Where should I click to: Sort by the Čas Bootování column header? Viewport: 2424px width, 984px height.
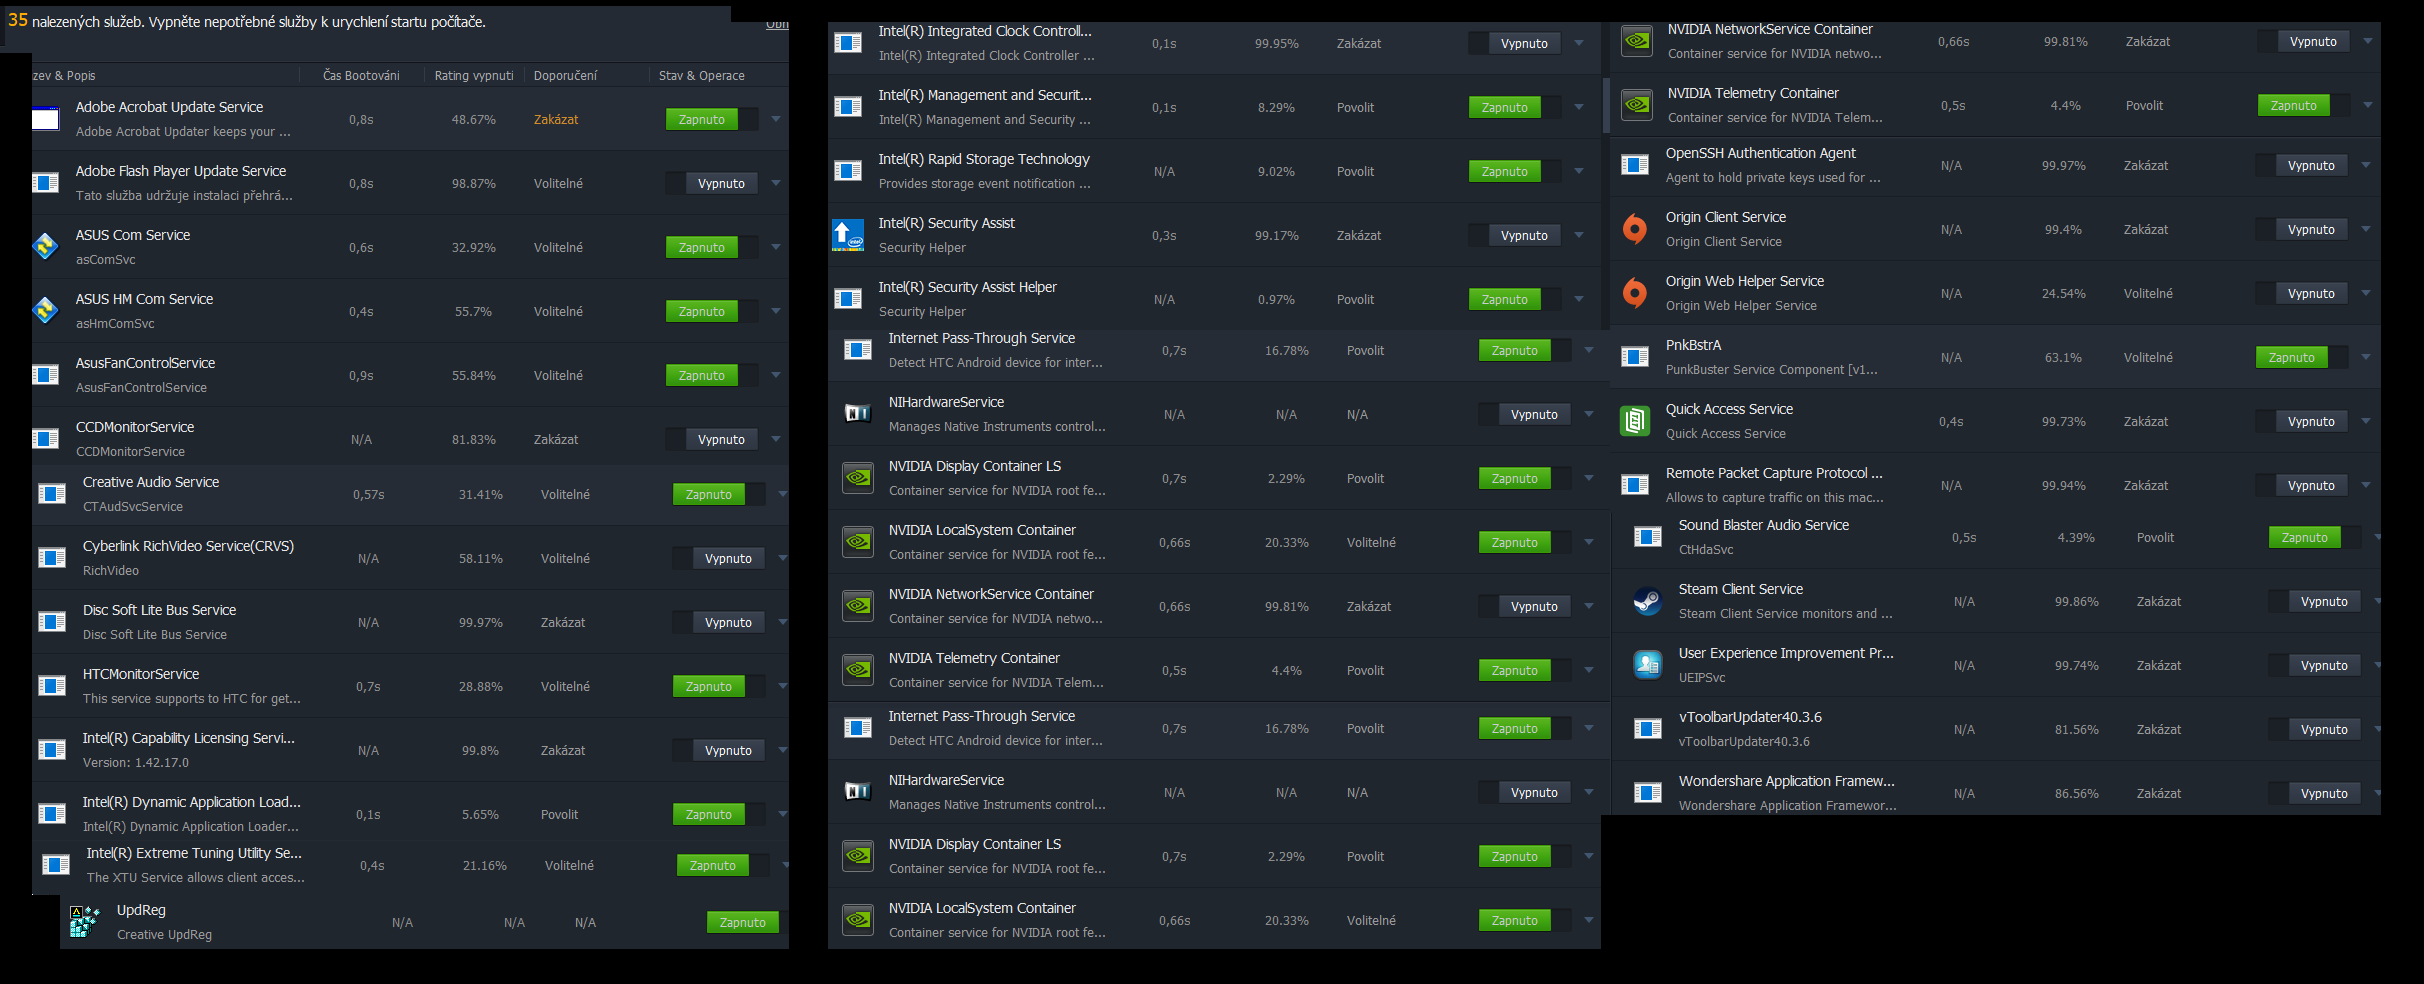tap(361, 75)
